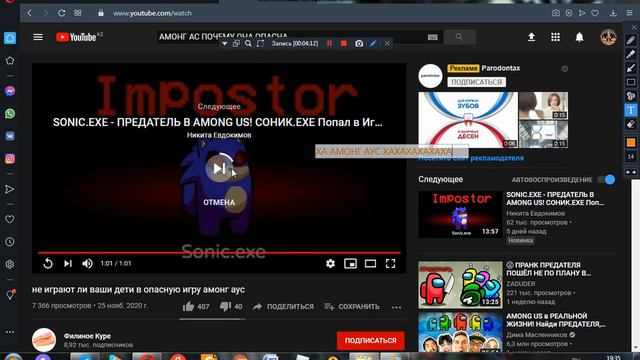Screen dimensions: 640x360
Task: Open Instagram in the browser sidebar
Action: coord(10,158)
